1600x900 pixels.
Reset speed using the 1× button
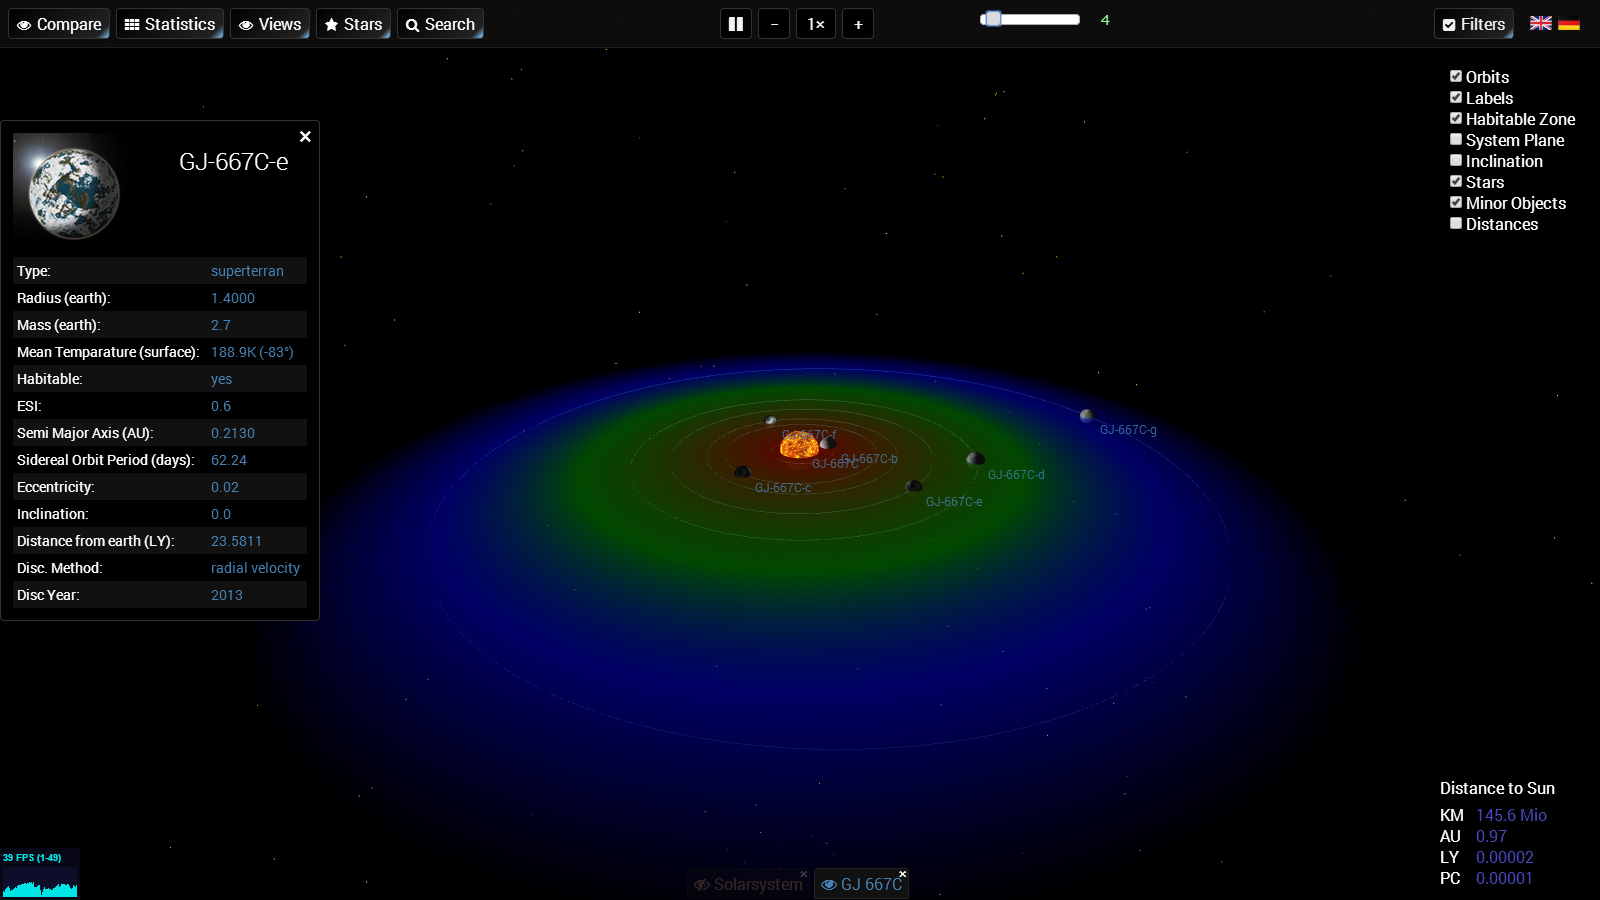pos(816,24)
